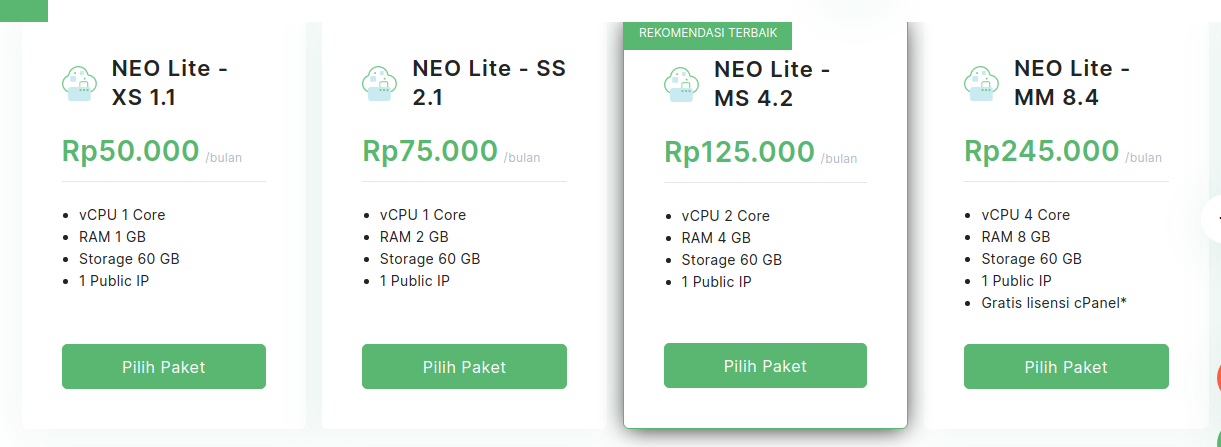Click the Rp245.000 per bulan price
Viewport: 1221px width, 447px height.
[1041, 151]
